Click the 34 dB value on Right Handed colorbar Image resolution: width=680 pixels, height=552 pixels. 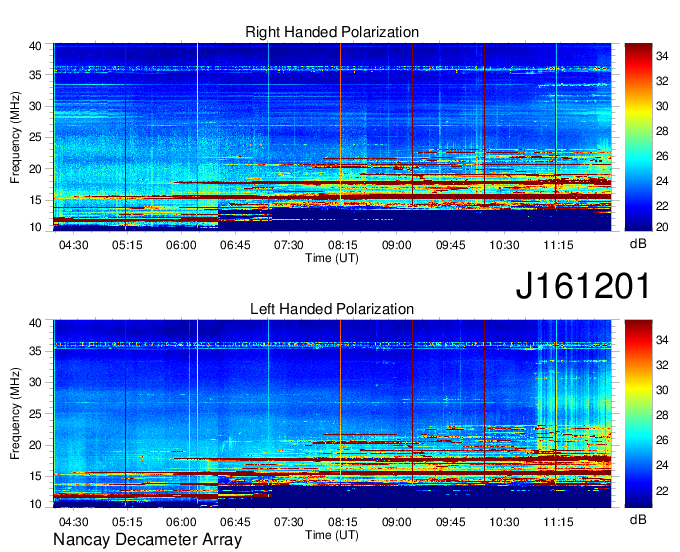click(x=662, y=56)
